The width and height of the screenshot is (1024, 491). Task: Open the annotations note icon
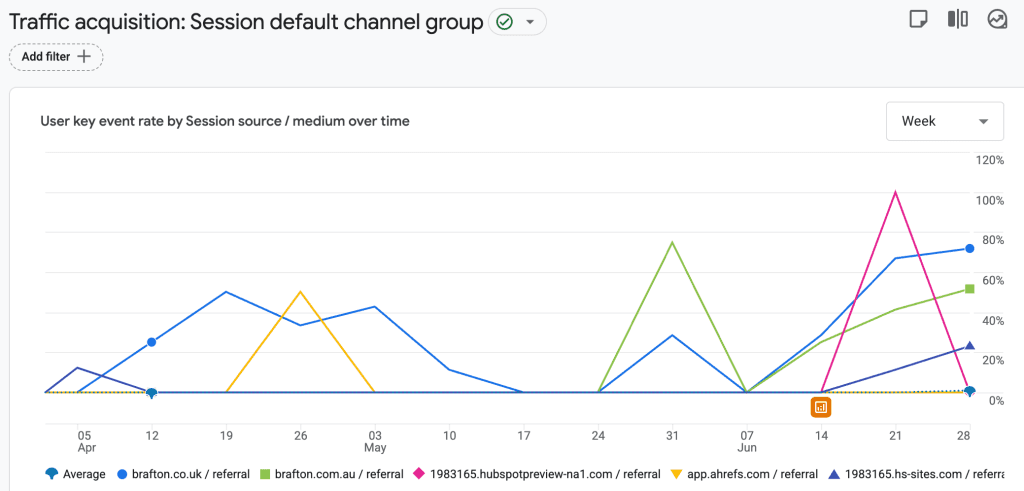pos(918,20)
